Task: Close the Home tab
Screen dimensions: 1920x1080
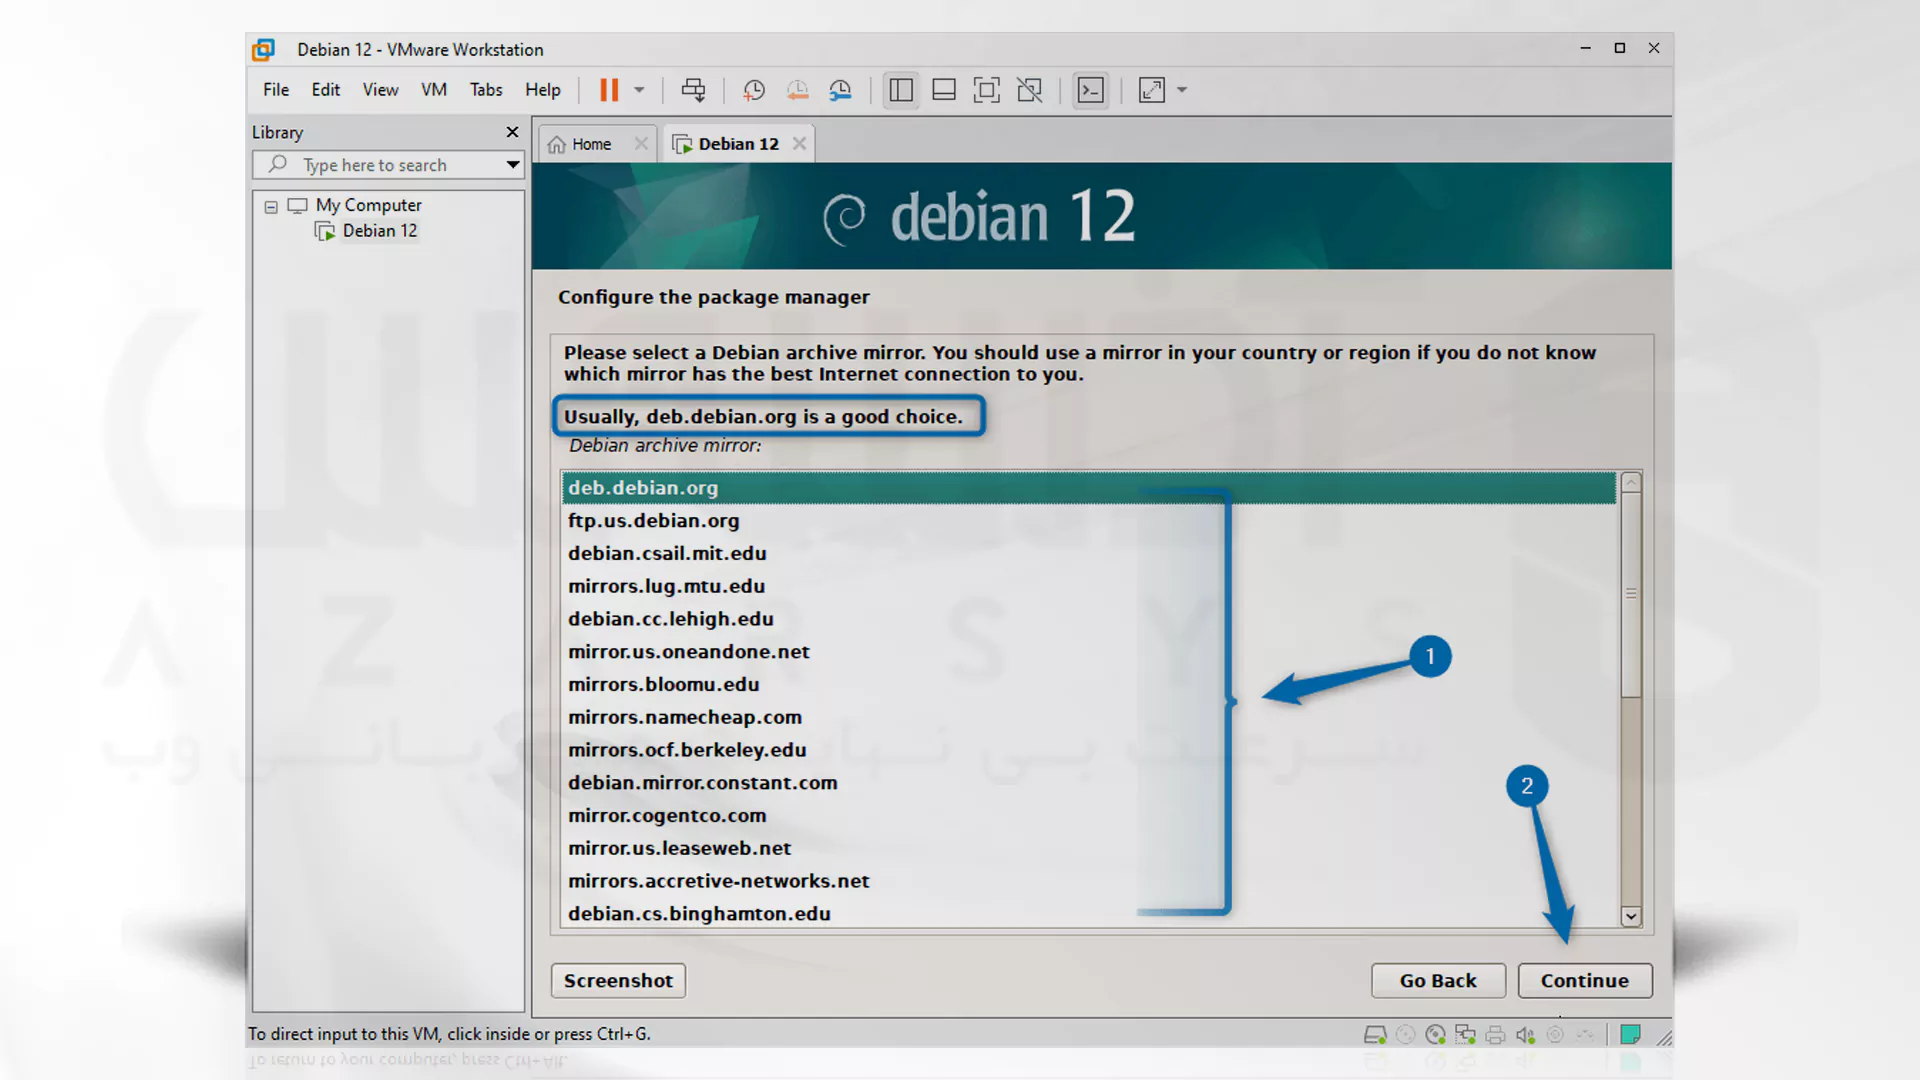Action: (641, 144)
